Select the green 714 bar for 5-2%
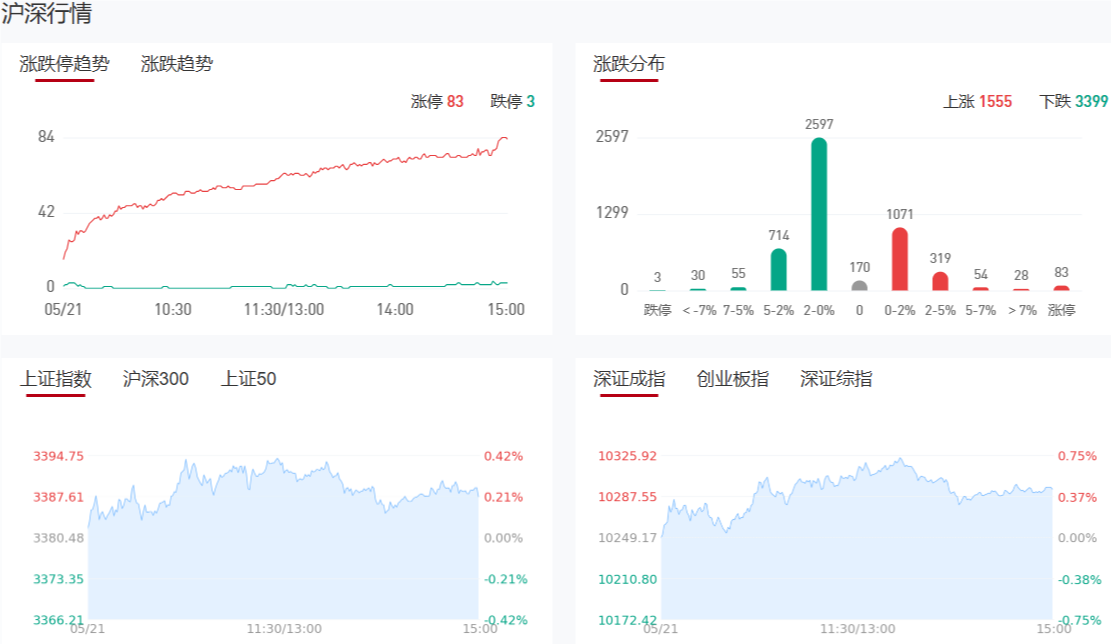The width and height of the screenshot is (1113, 644). click(x=779, y=269)
